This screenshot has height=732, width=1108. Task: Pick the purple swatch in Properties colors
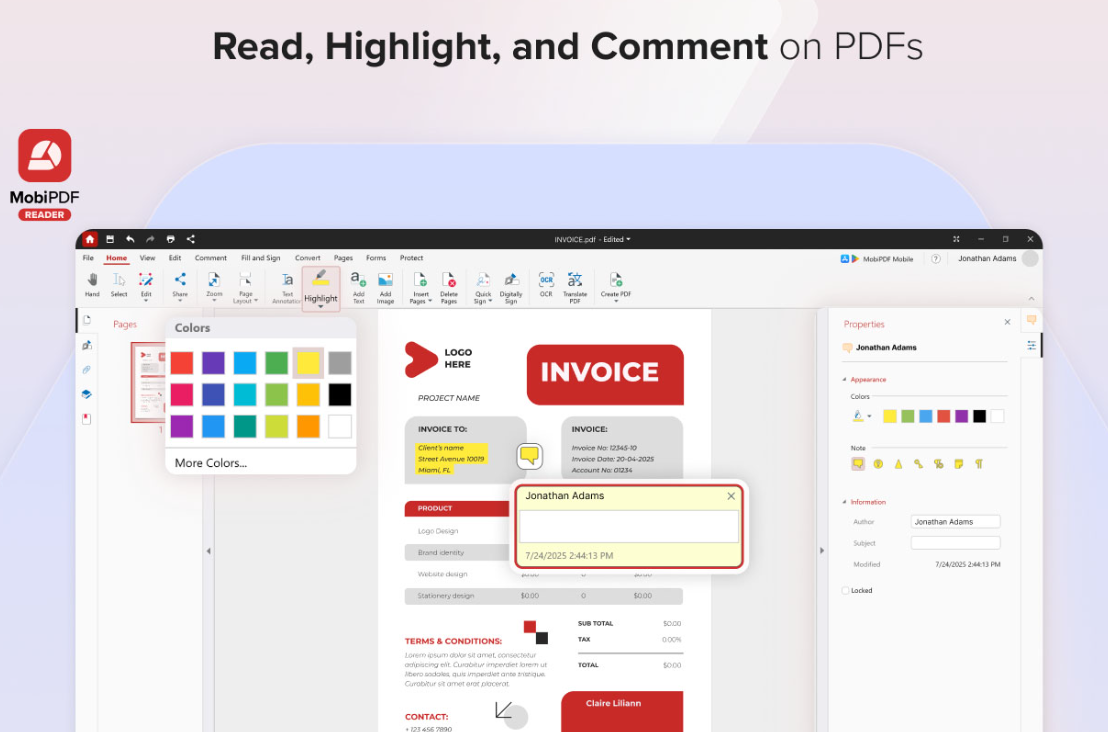pos(961,416)
